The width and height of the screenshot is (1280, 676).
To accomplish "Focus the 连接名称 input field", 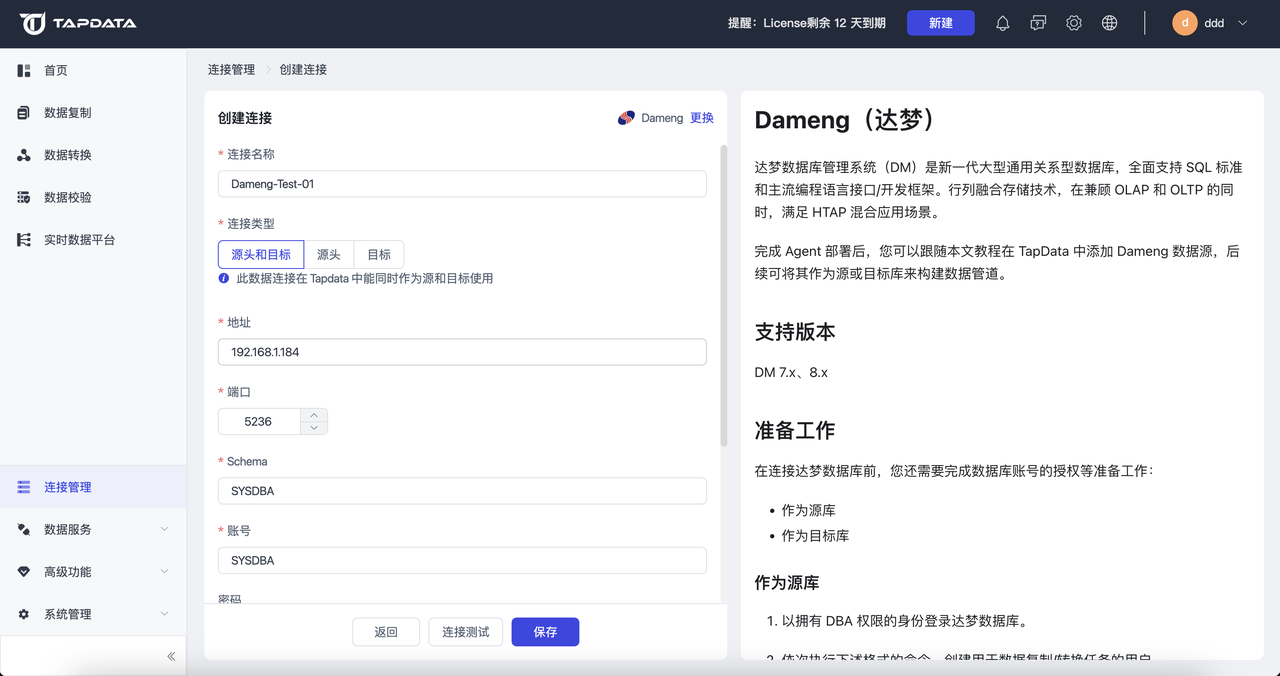I will pos(462,184).
